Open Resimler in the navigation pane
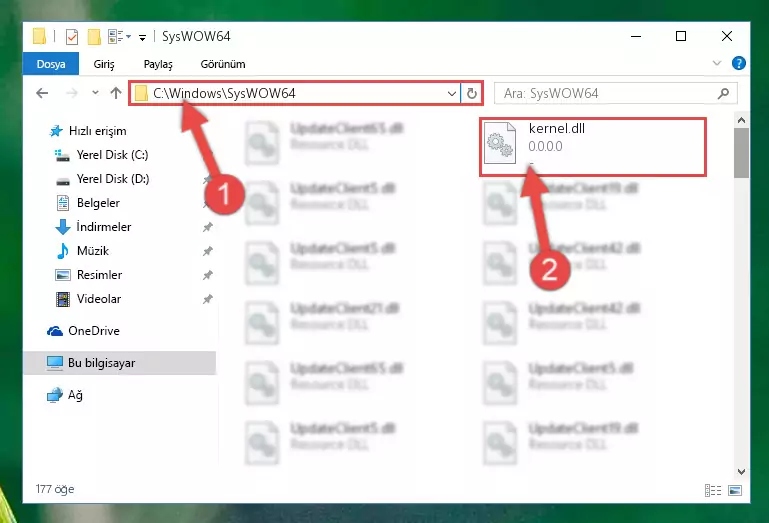The height and width of the screenshot is (523, 769). pyautogui.click(x=99, y=275)
